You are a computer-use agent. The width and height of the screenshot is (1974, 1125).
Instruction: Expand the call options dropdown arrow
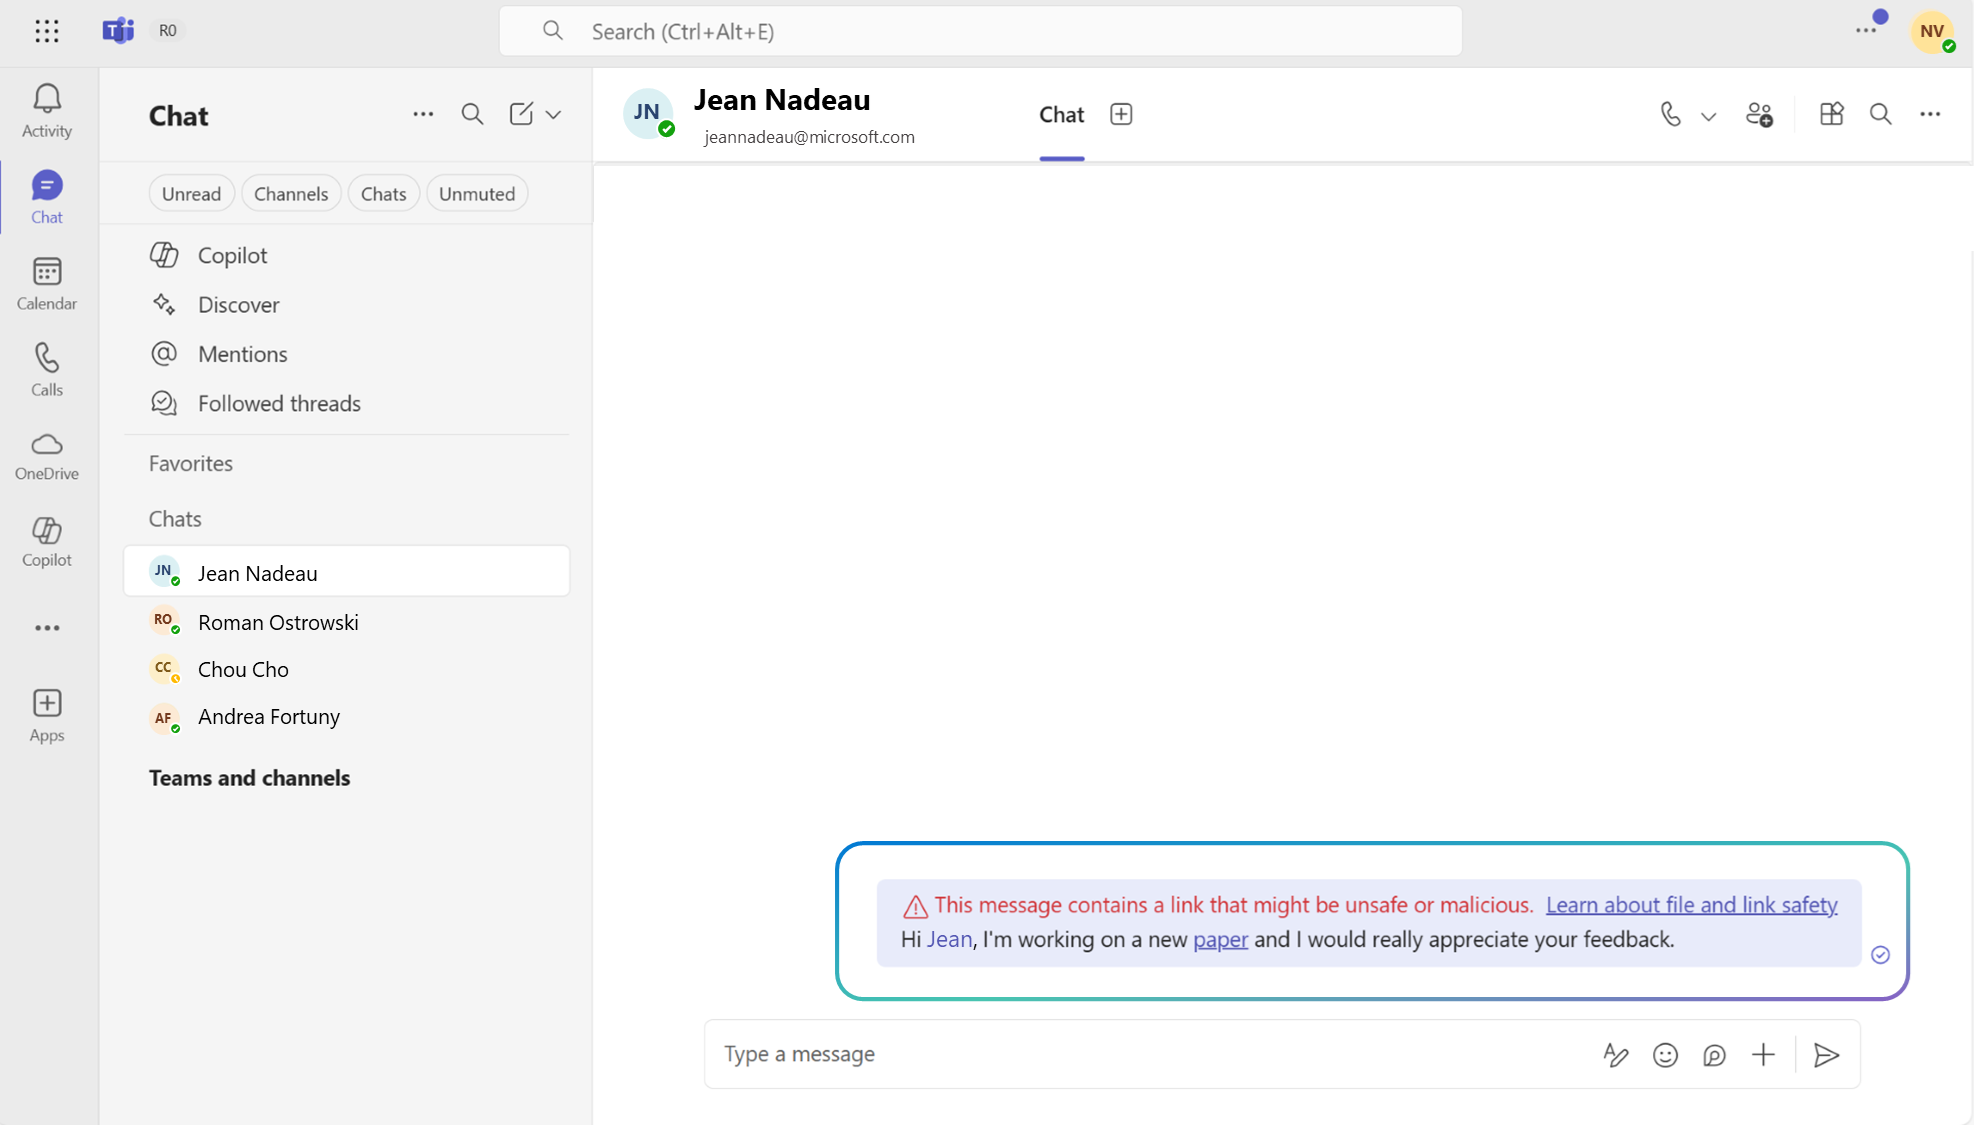point(1708,116)
